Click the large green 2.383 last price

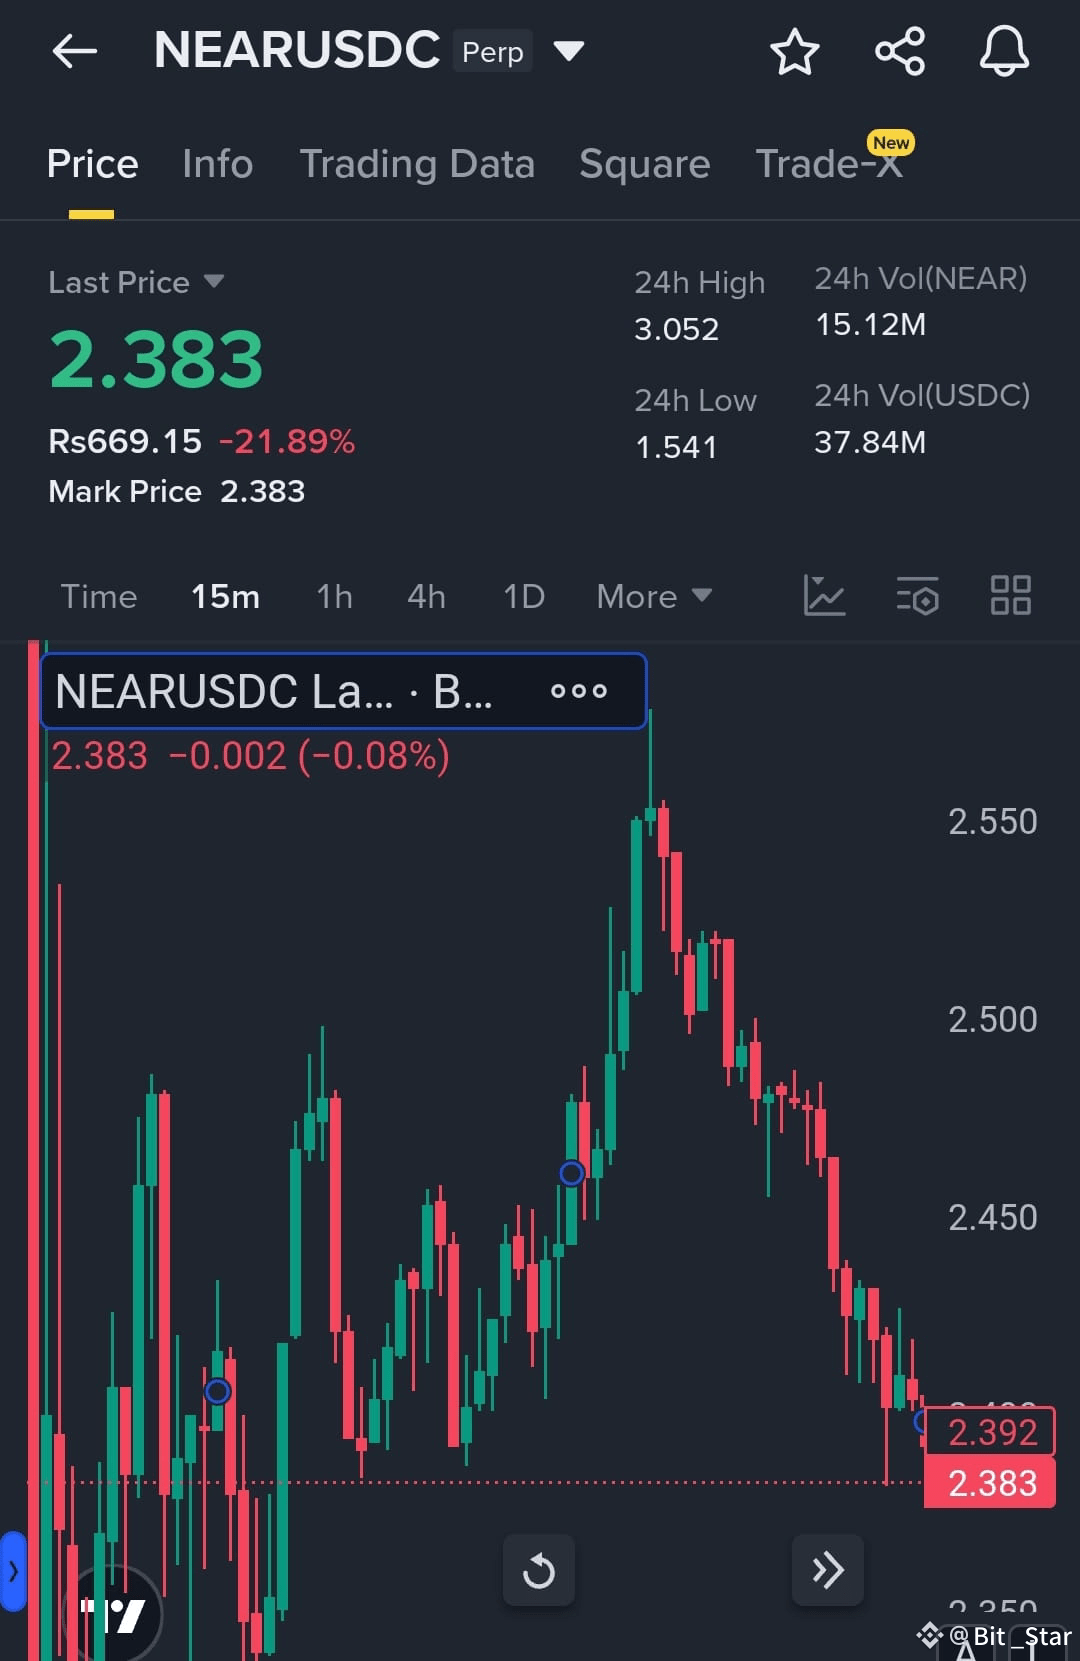[156, 360]
